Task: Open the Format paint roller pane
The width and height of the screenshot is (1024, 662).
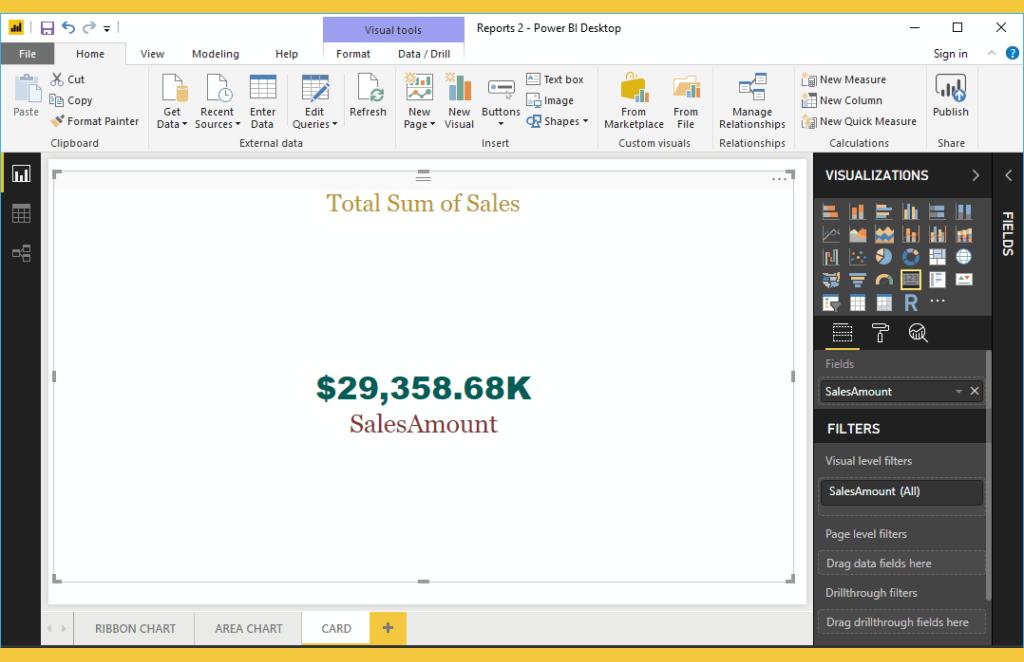Action: click(x=880, y=333)
